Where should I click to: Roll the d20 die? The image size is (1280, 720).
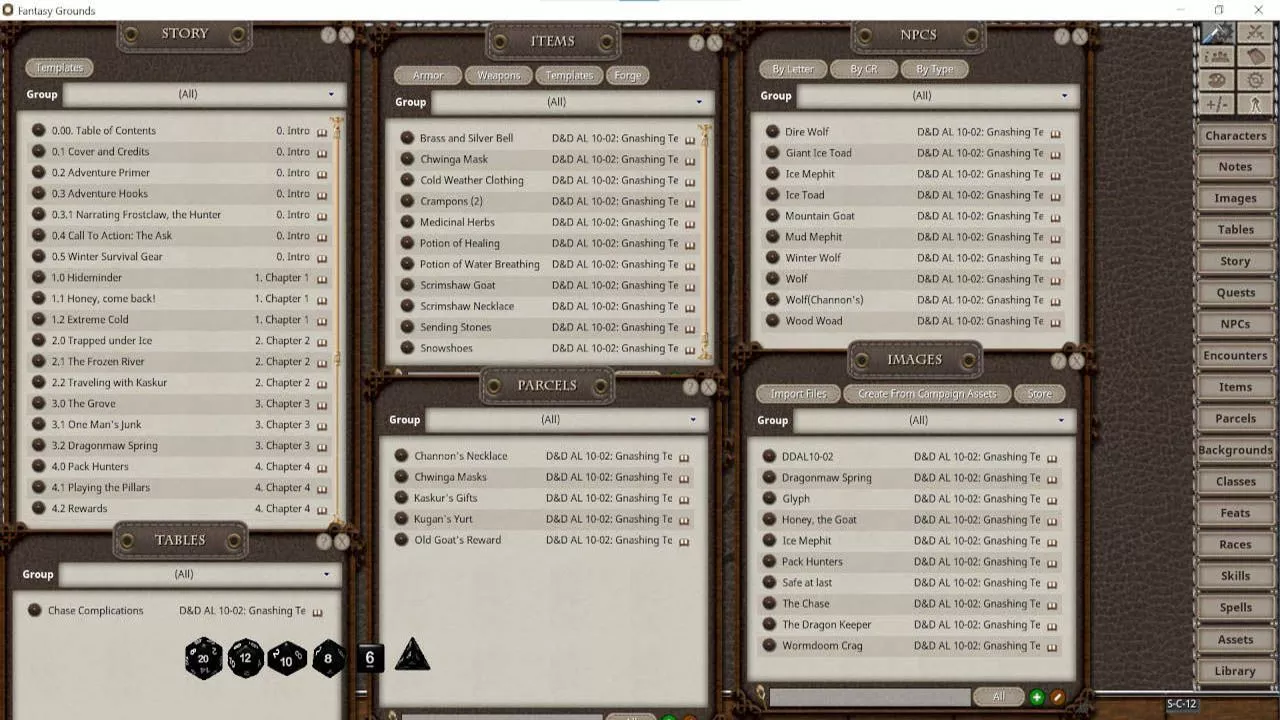coord(203,658)
